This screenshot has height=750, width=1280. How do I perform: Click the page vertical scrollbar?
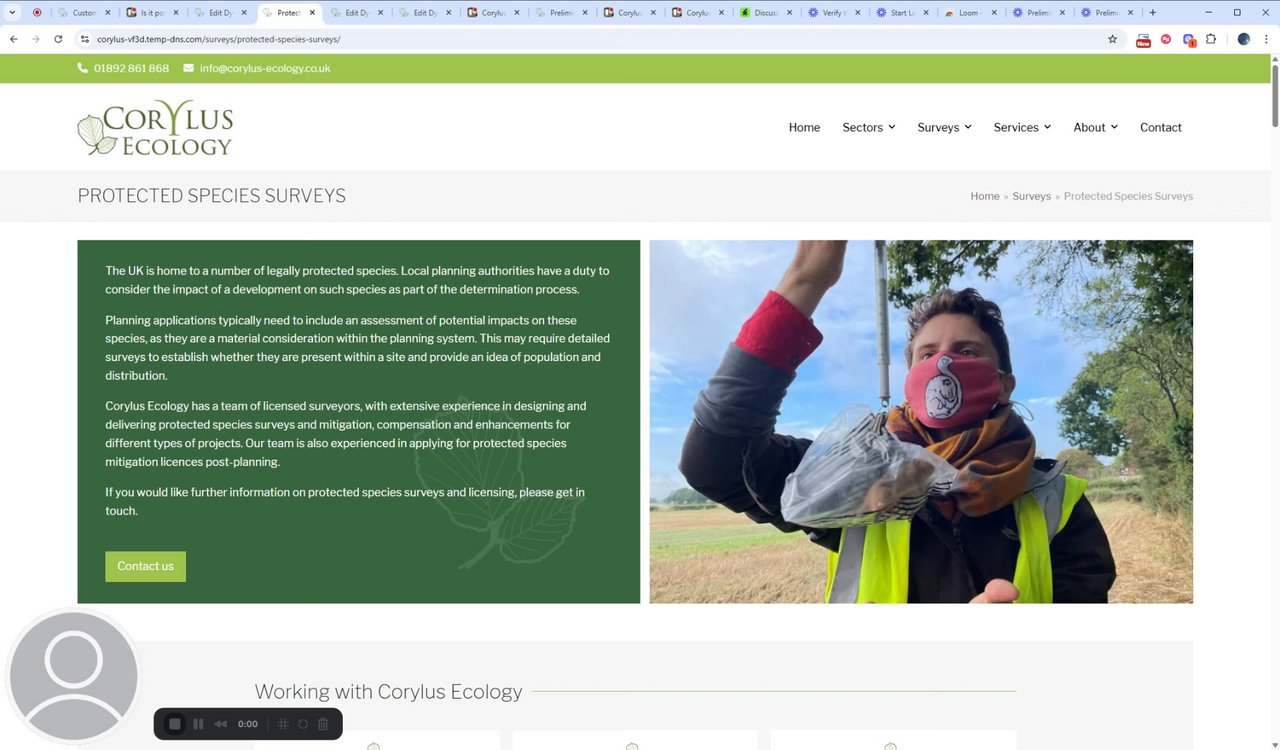(1275, 95)
